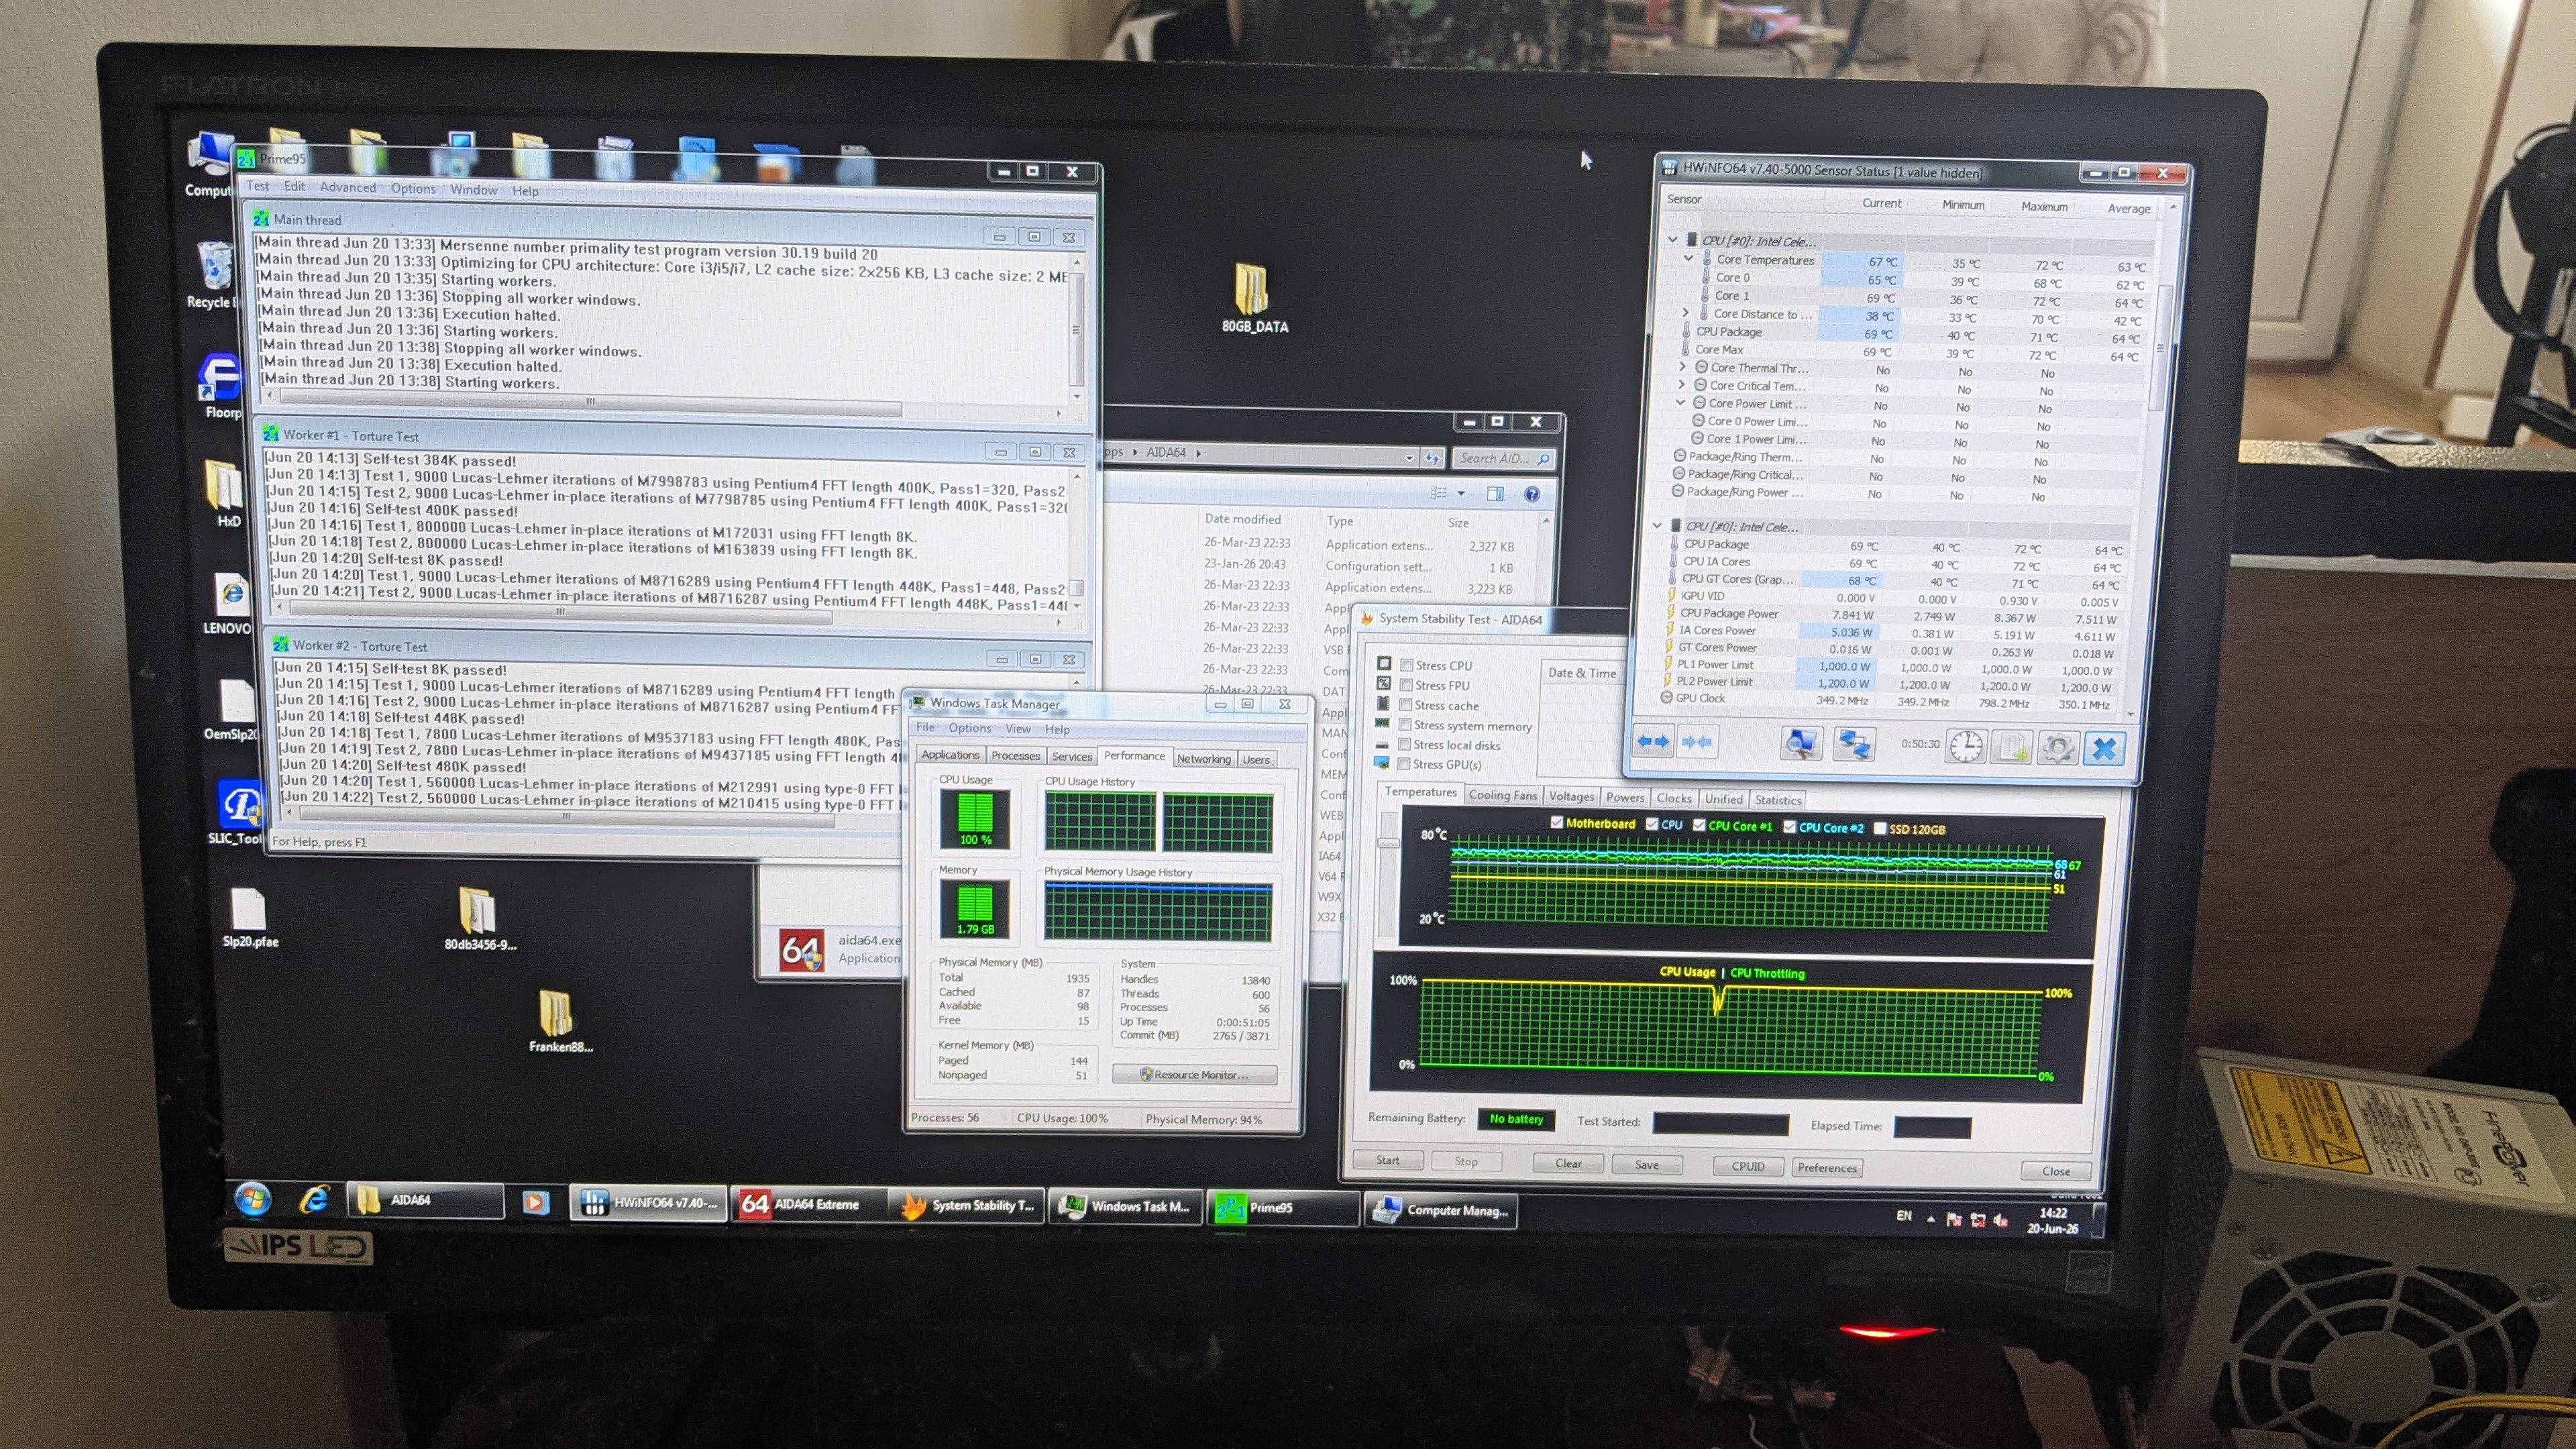Image resolution: width=2576 pixels, height=1449 pixels.
Task: Select the LENOVO desktop shortcut icon
Action: (229, 603)
